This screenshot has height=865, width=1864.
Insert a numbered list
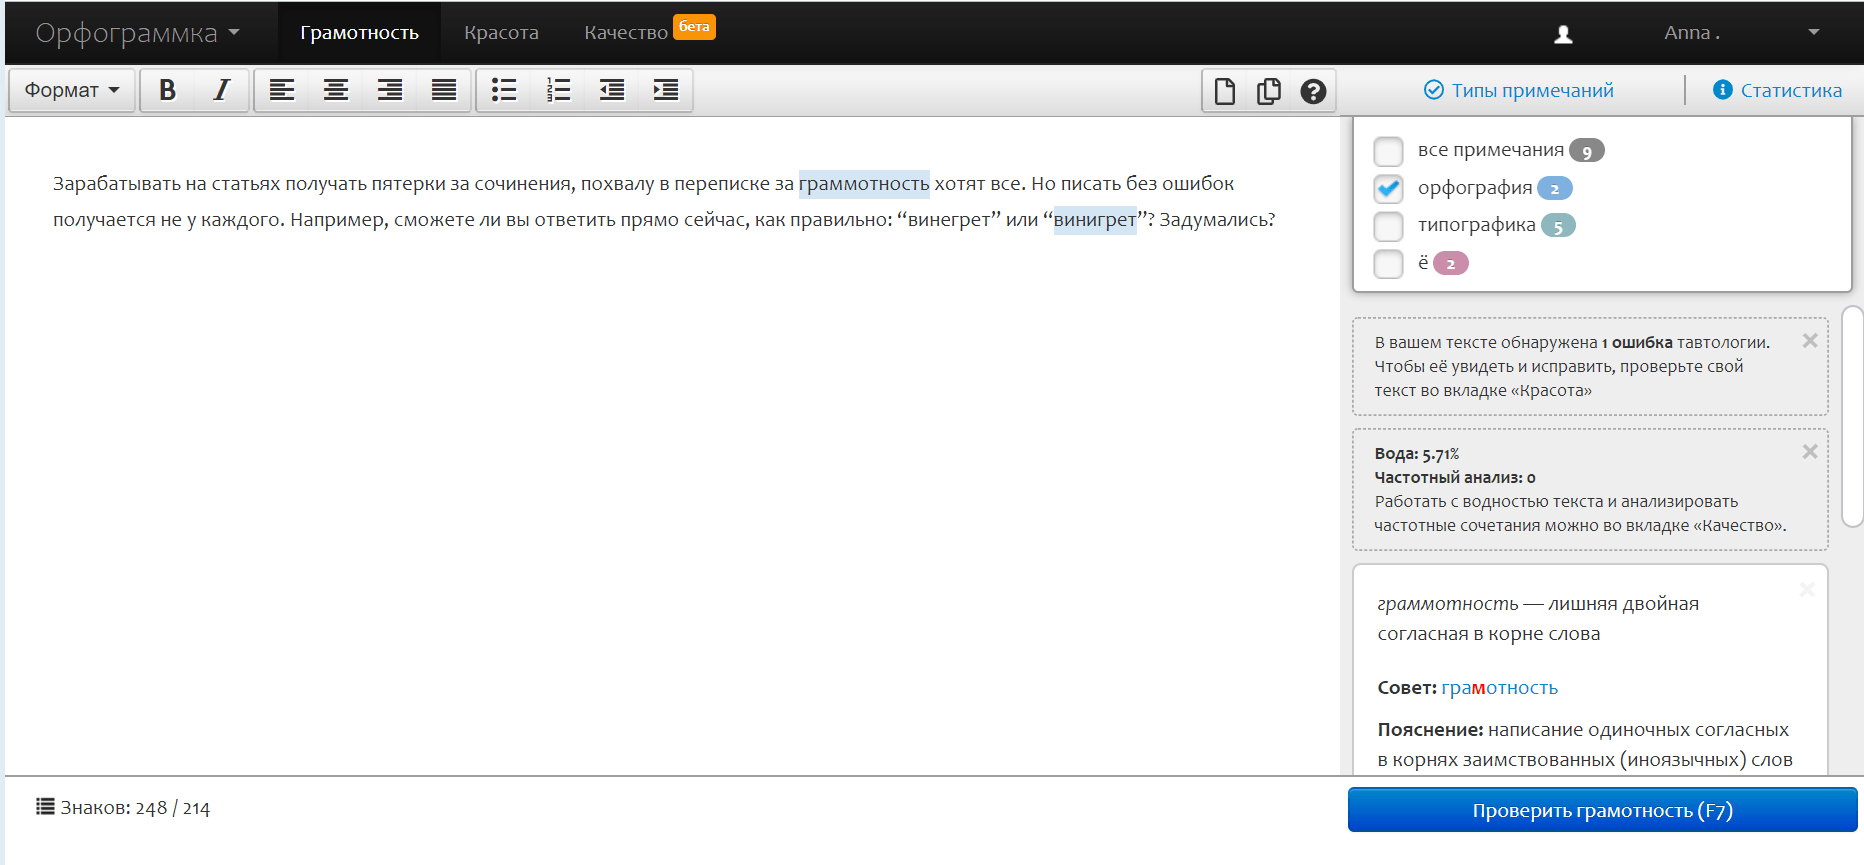pyautogui.click(x=558, y=90)
